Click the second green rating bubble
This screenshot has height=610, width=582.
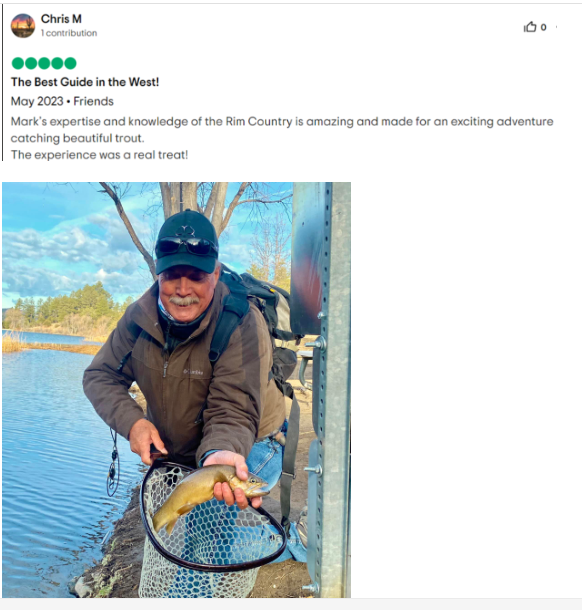(x=31, y=63)
